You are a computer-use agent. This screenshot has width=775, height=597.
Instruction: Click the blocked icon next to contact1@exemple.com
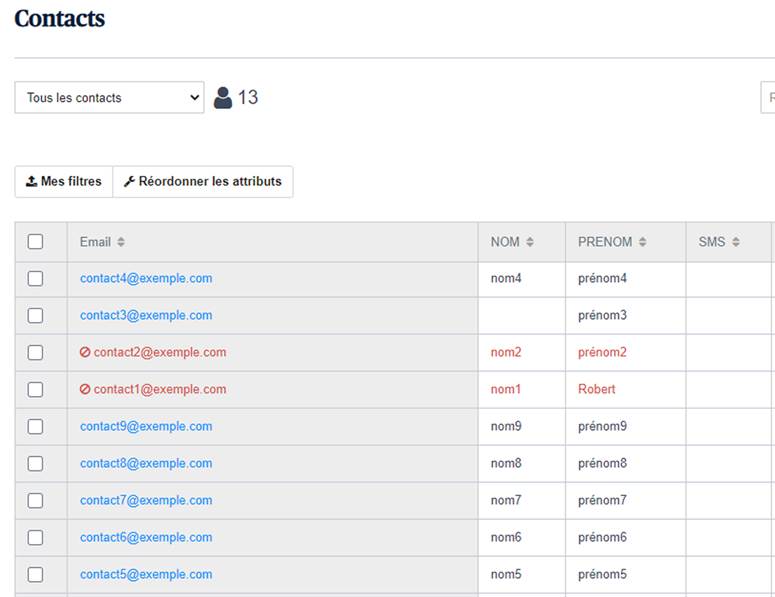click(x=85, y=389)
